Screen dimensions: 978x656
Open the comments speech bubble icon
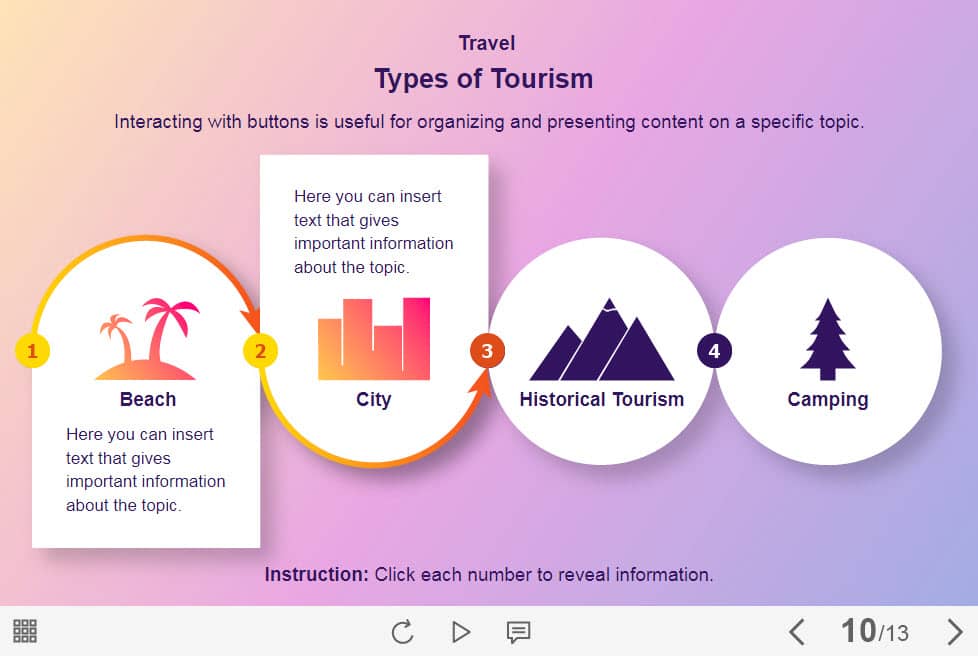point(518,632)
